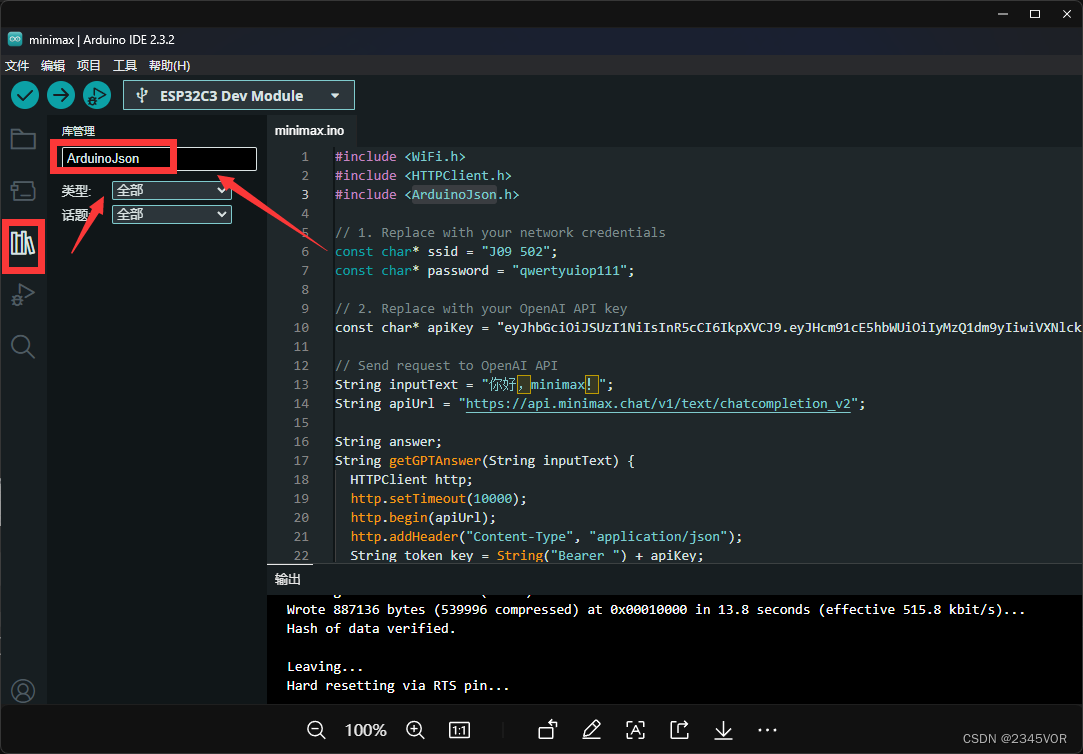This screenshot has width=1083, height=754.
Task: Open the 话题 filter dropdown
Action: tap(171, 214)
